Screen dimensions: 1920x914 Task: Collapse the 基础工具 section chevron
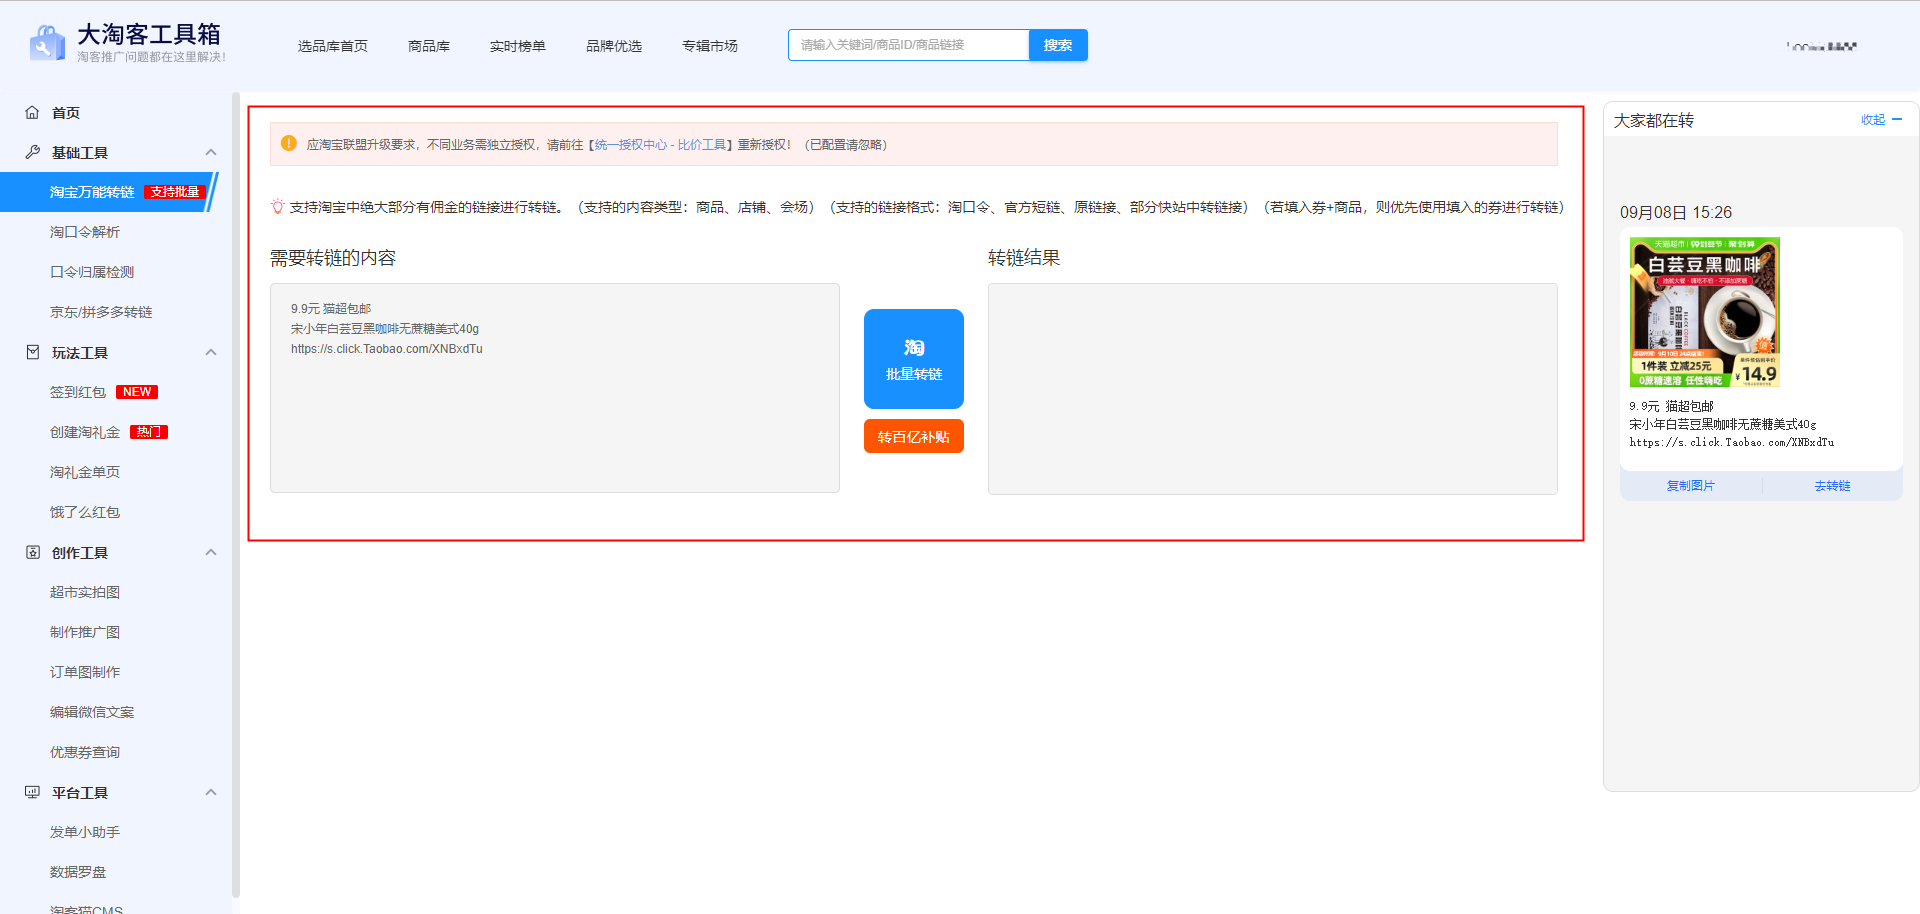pos(211,153)
